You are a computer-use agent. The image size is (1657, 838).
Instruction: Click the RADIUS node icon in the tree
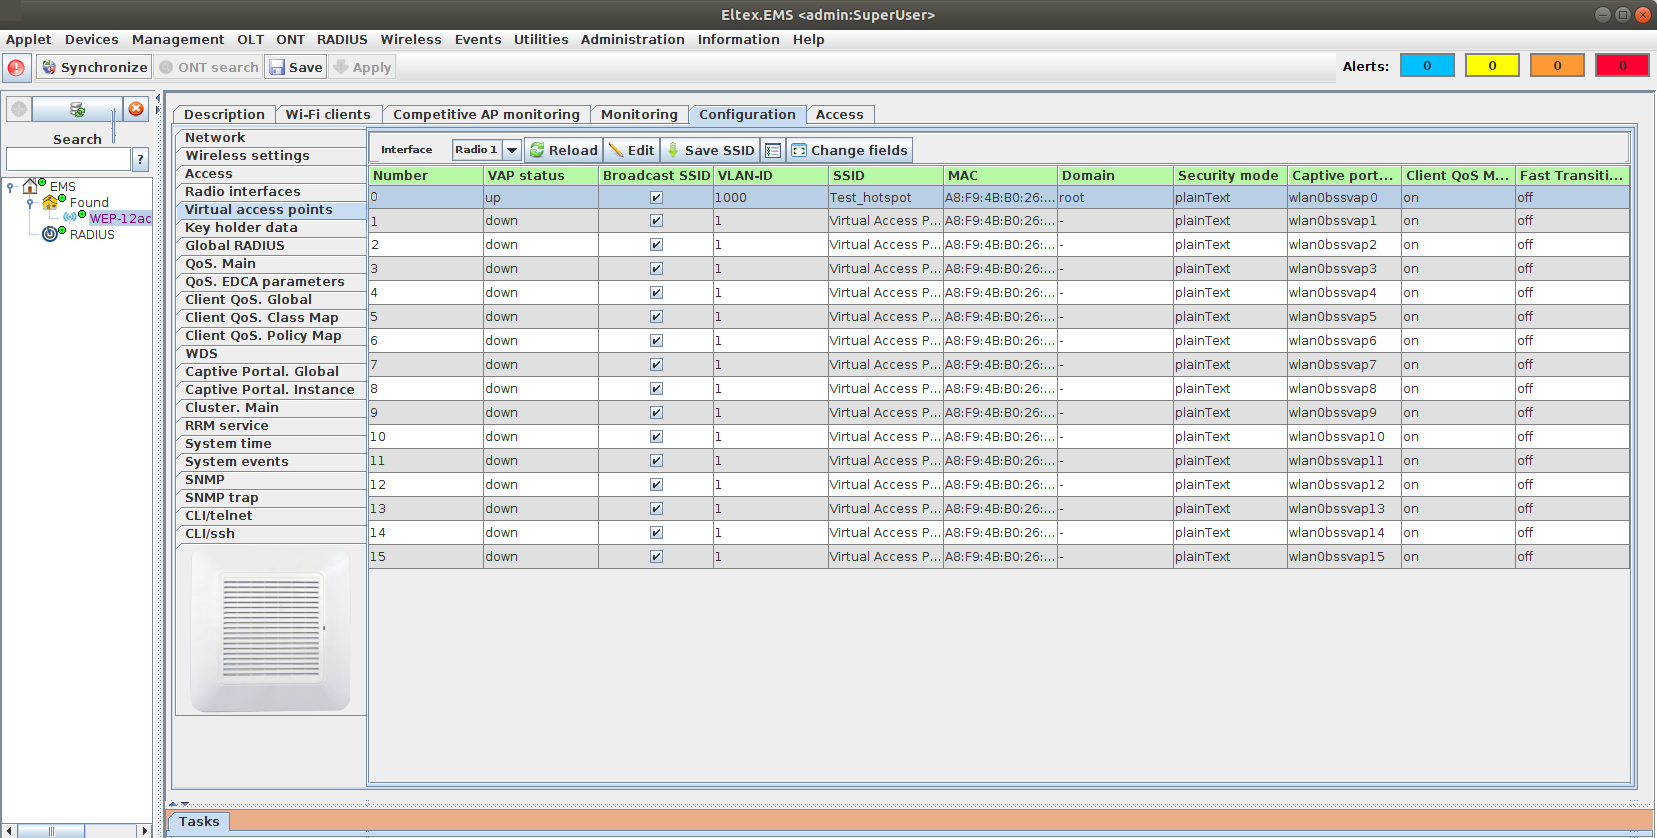[x=50, y=234]
